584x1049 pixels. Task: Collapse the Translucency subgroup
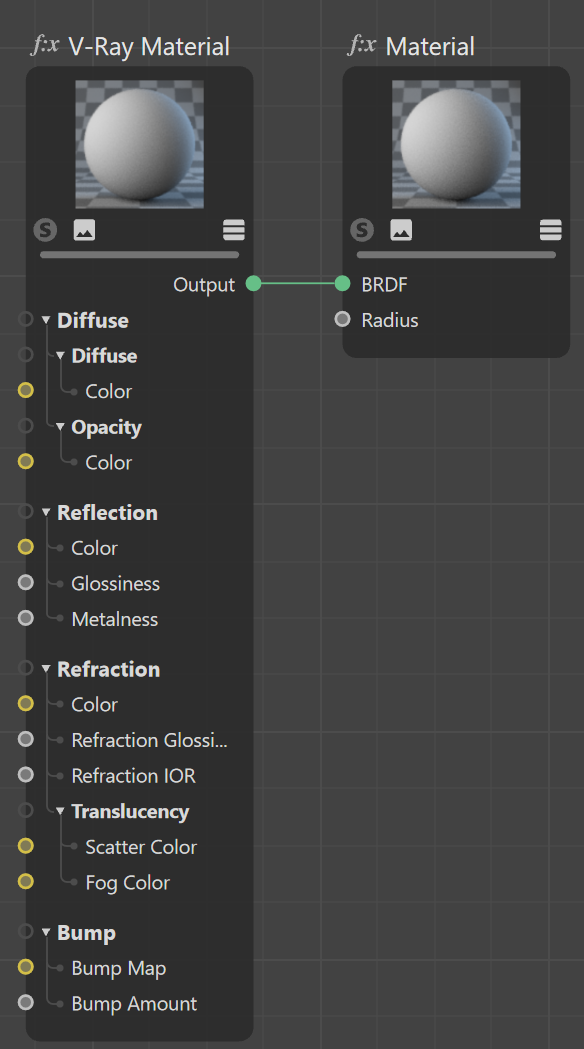[60, 812]
